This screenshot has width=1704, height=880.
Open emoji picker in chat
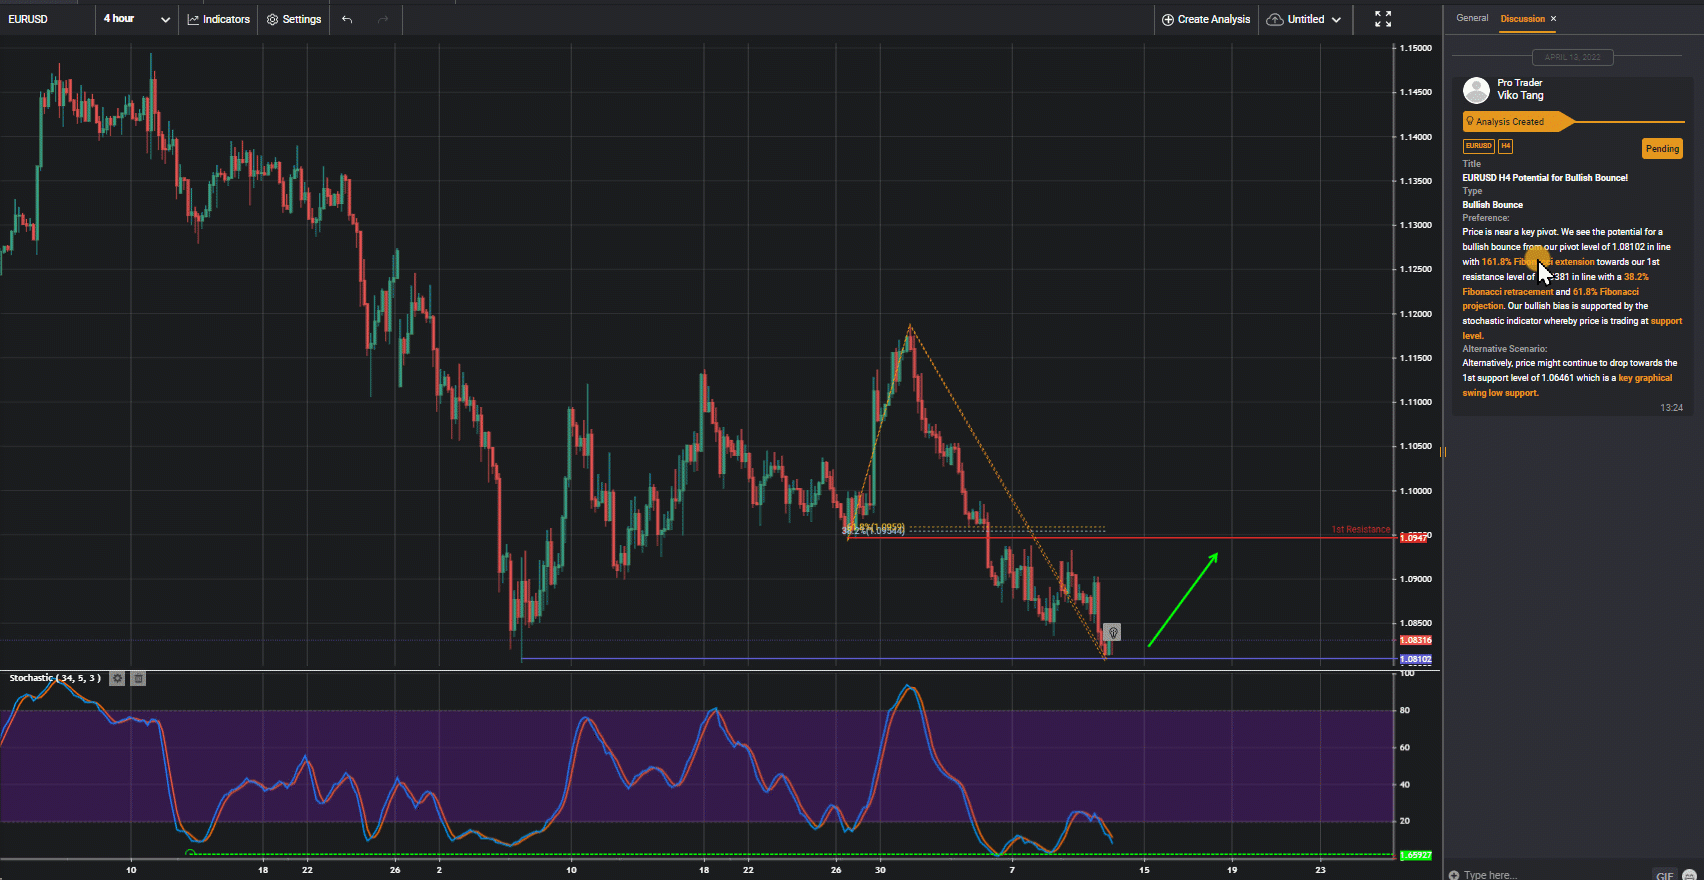coord(1688,875)
